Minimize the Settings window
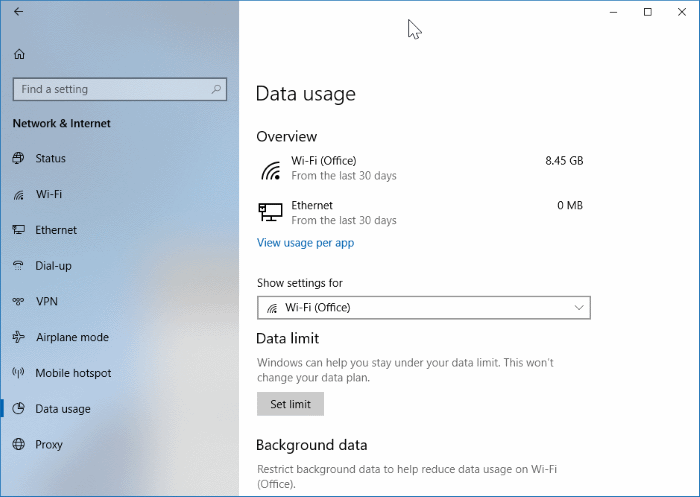This screenshot has height=497, width=700. (x=613, y=12)
